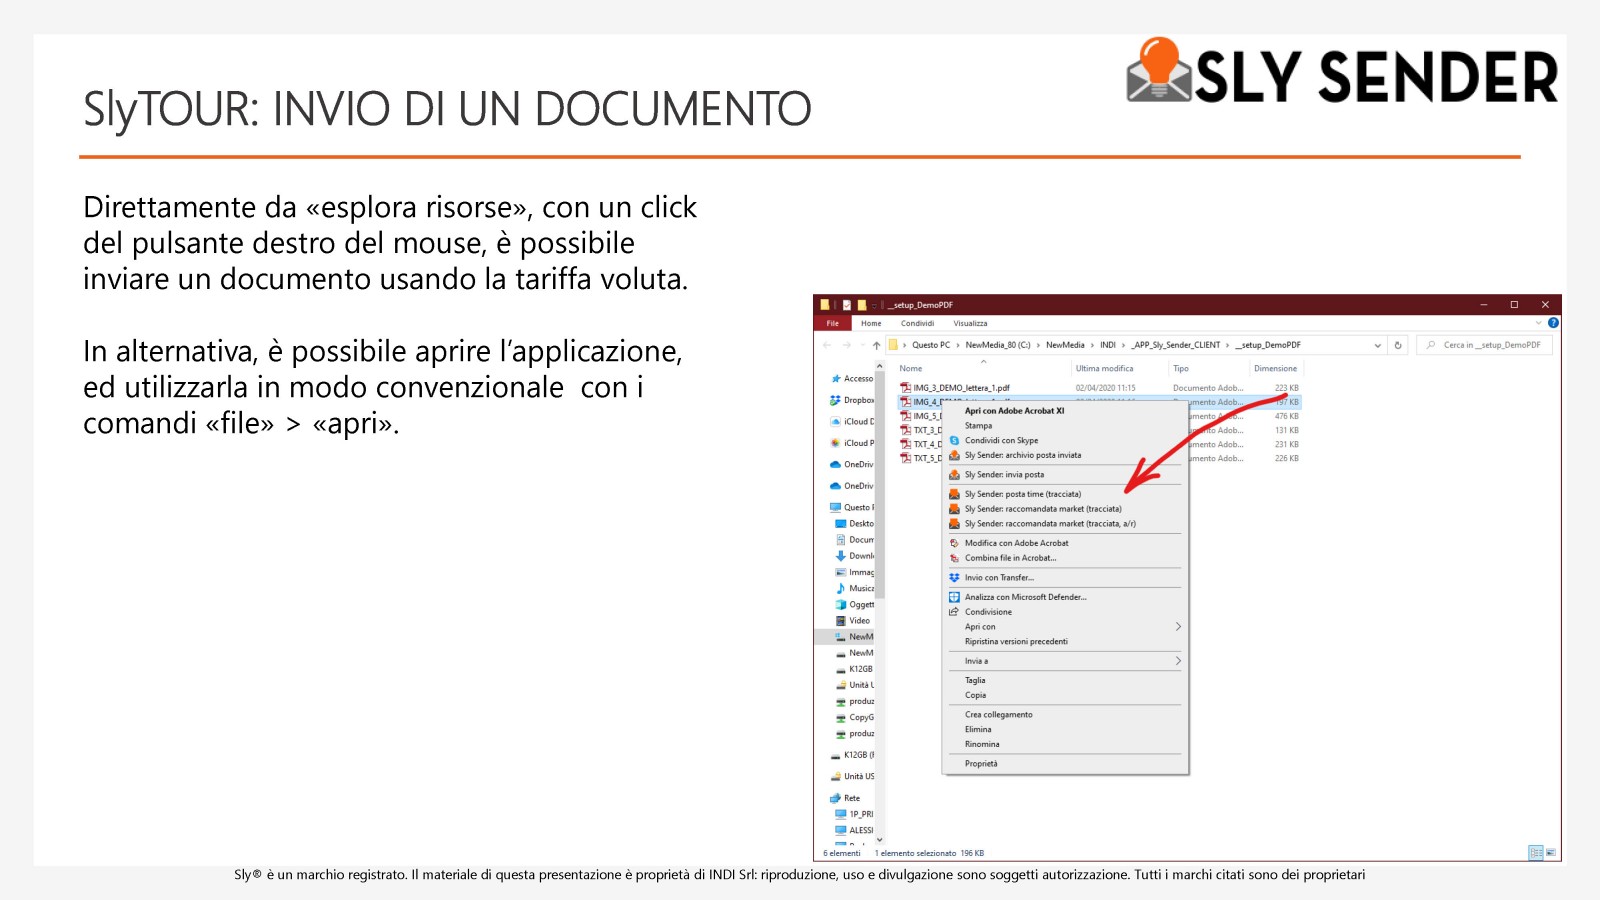Click the navigation pane scrollbar down arrow
The width and height of the screenshot is (1600, 900).
880,840
